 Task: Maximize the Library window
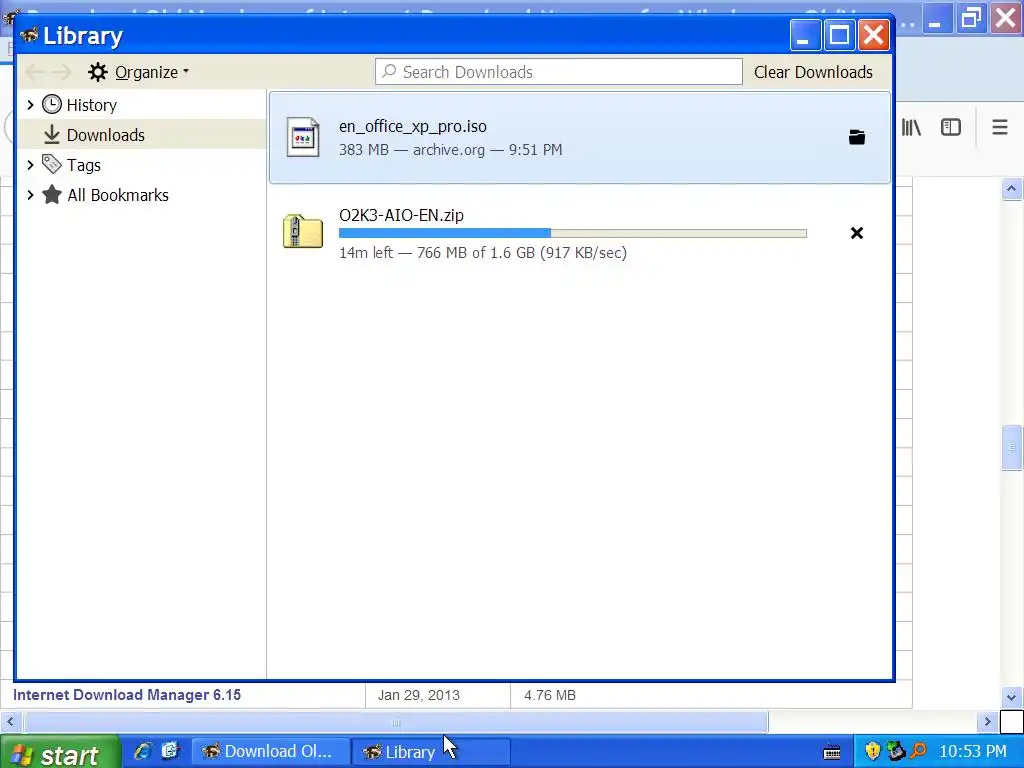click(x=839, y=35)
